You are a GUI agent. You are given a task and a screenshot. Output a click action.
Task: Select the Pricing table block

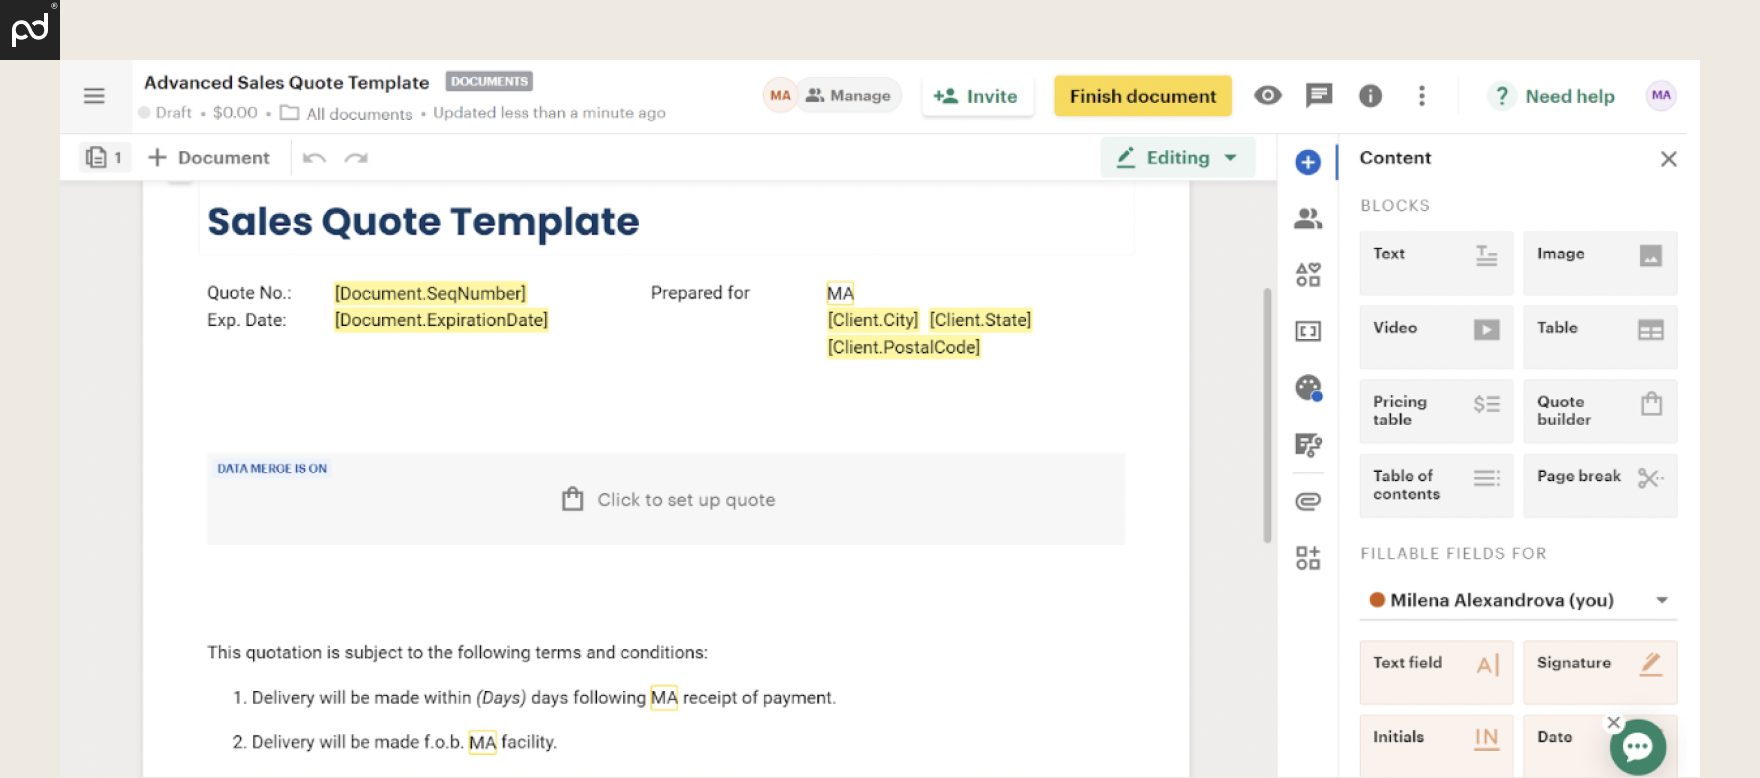click(x=1435, y=411)
